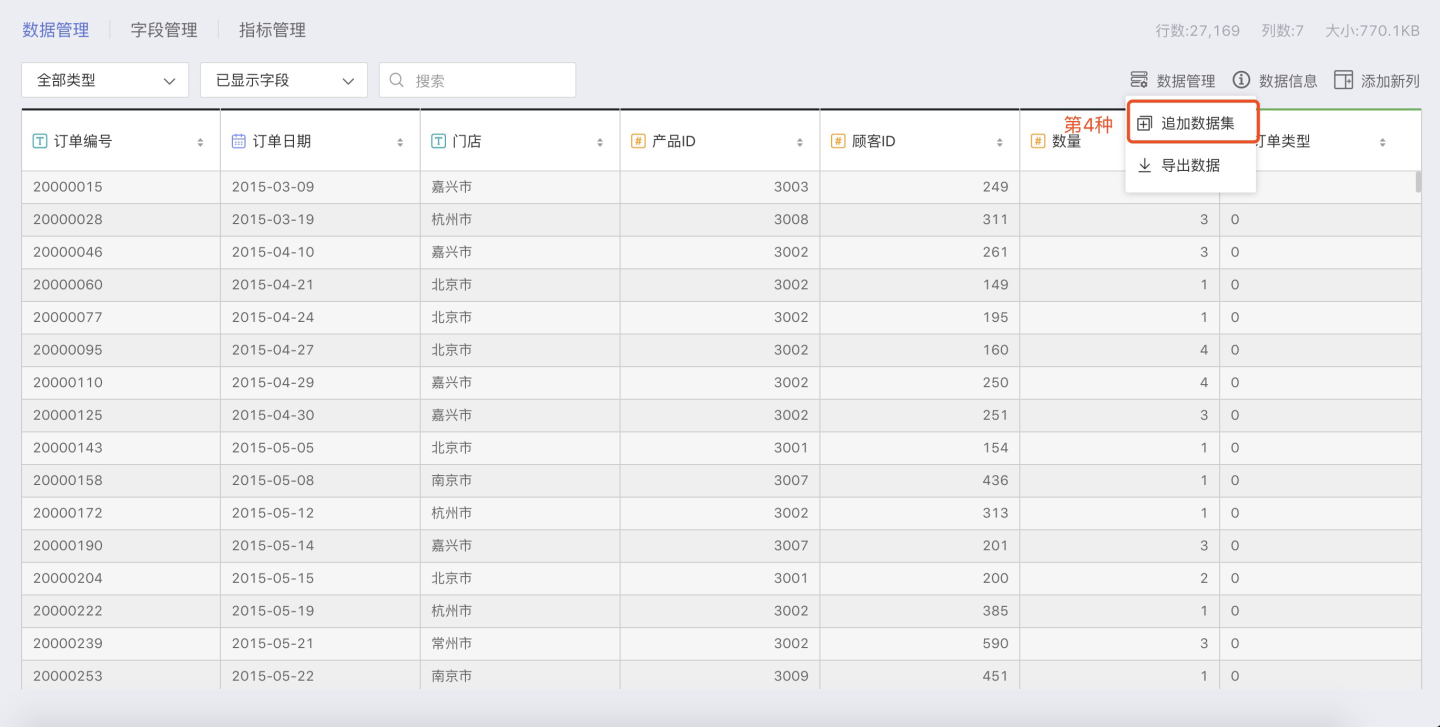Toggle sort order on 订单日期 column
The image size is (1440, 727).
(400, 143)
